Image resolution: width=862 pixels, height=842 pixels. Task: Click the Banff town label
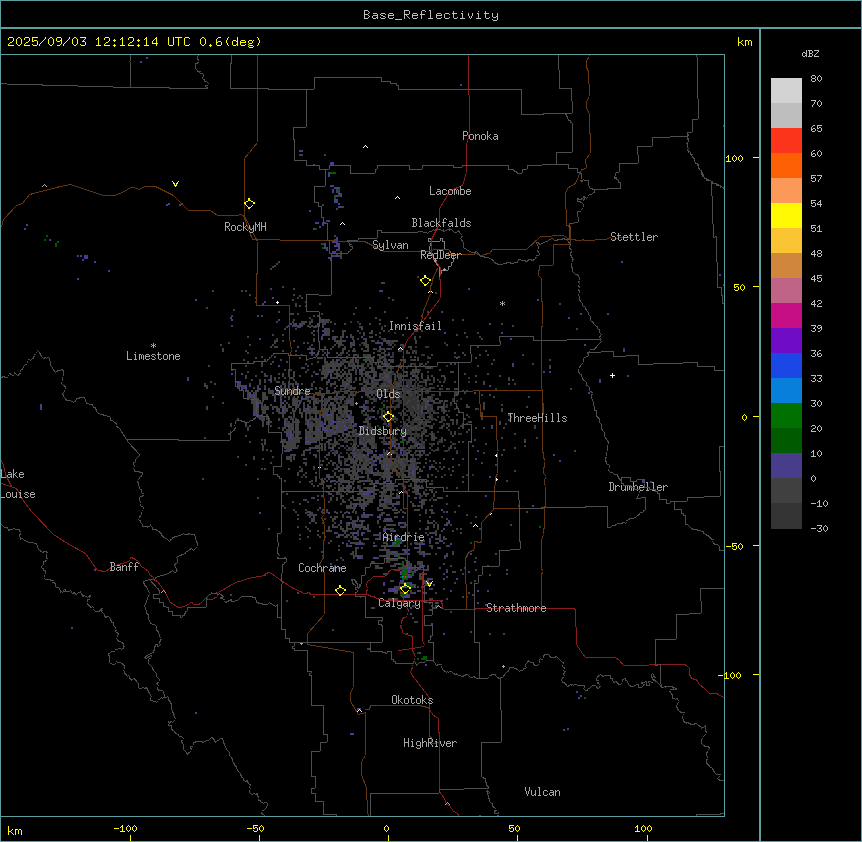(124, 567)
